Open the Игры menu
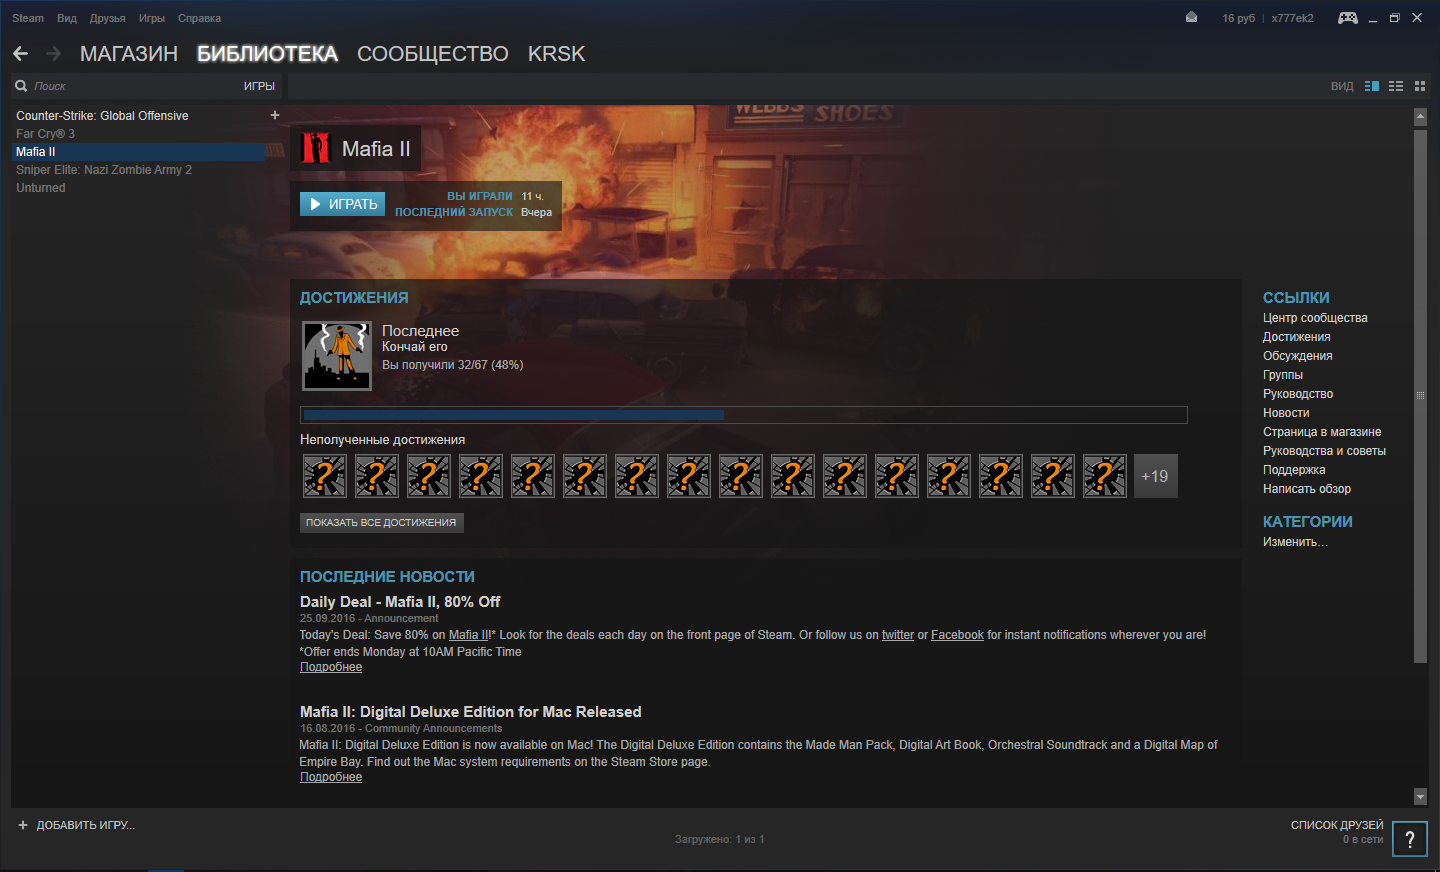This screenshot has width=1440, height=872. 152,18
